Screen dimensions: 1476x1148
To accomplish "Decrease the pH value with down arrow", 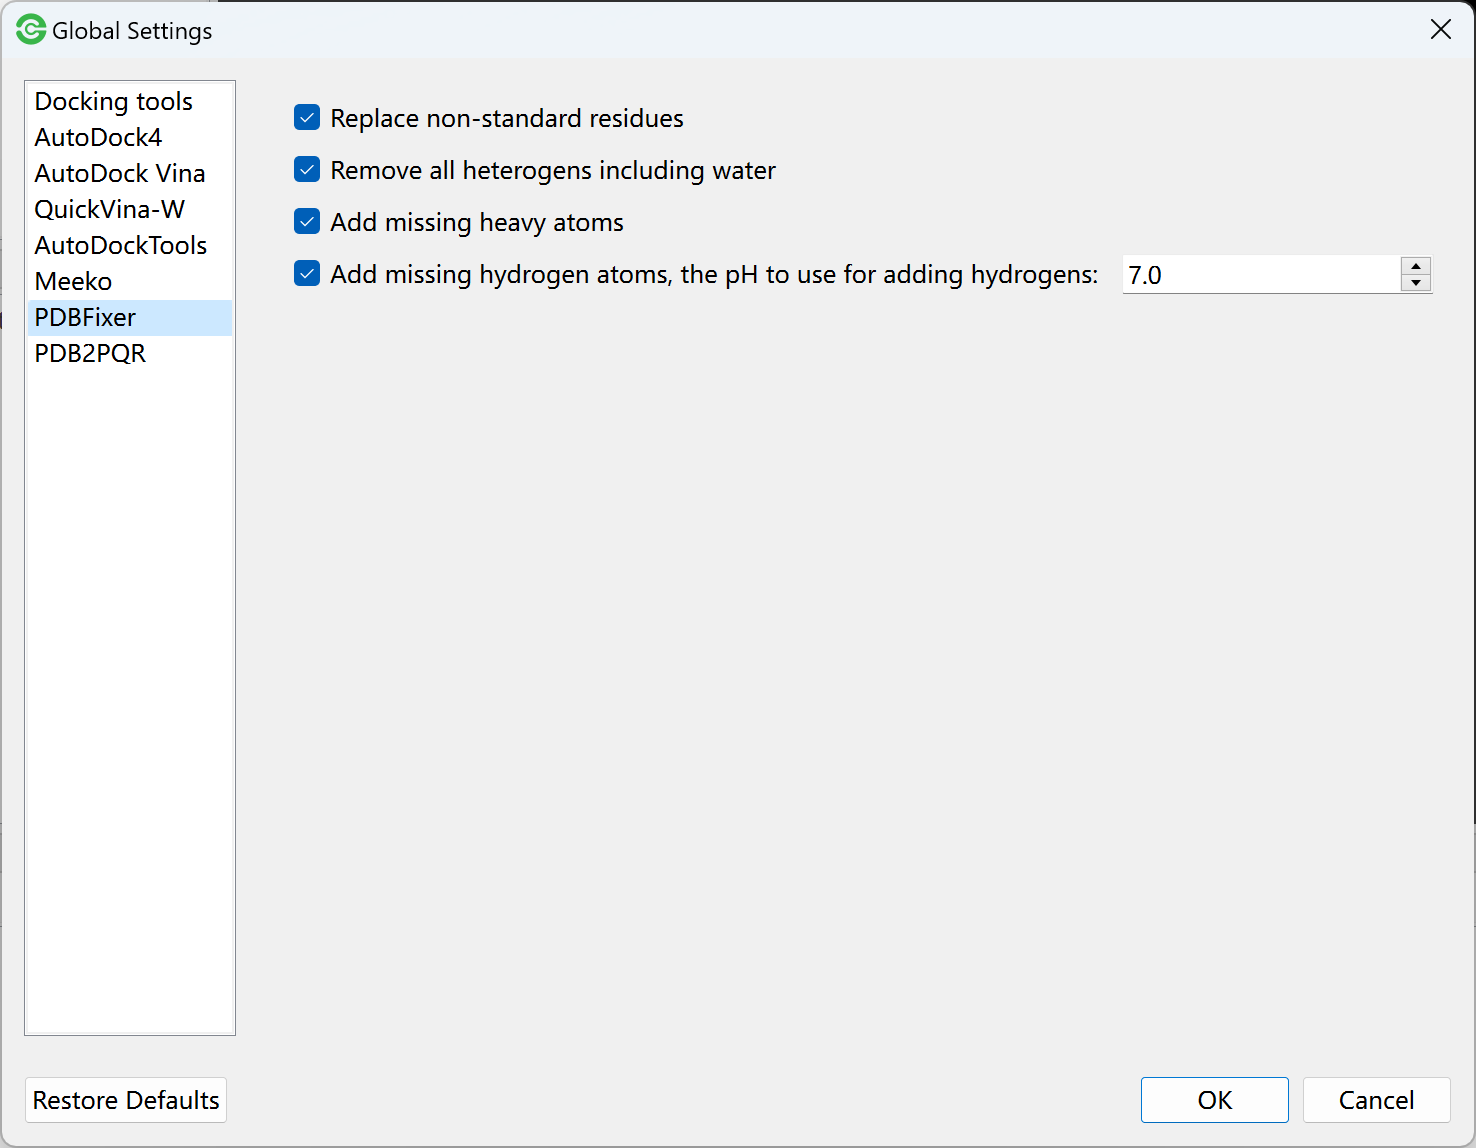I will coord(1416,283).
